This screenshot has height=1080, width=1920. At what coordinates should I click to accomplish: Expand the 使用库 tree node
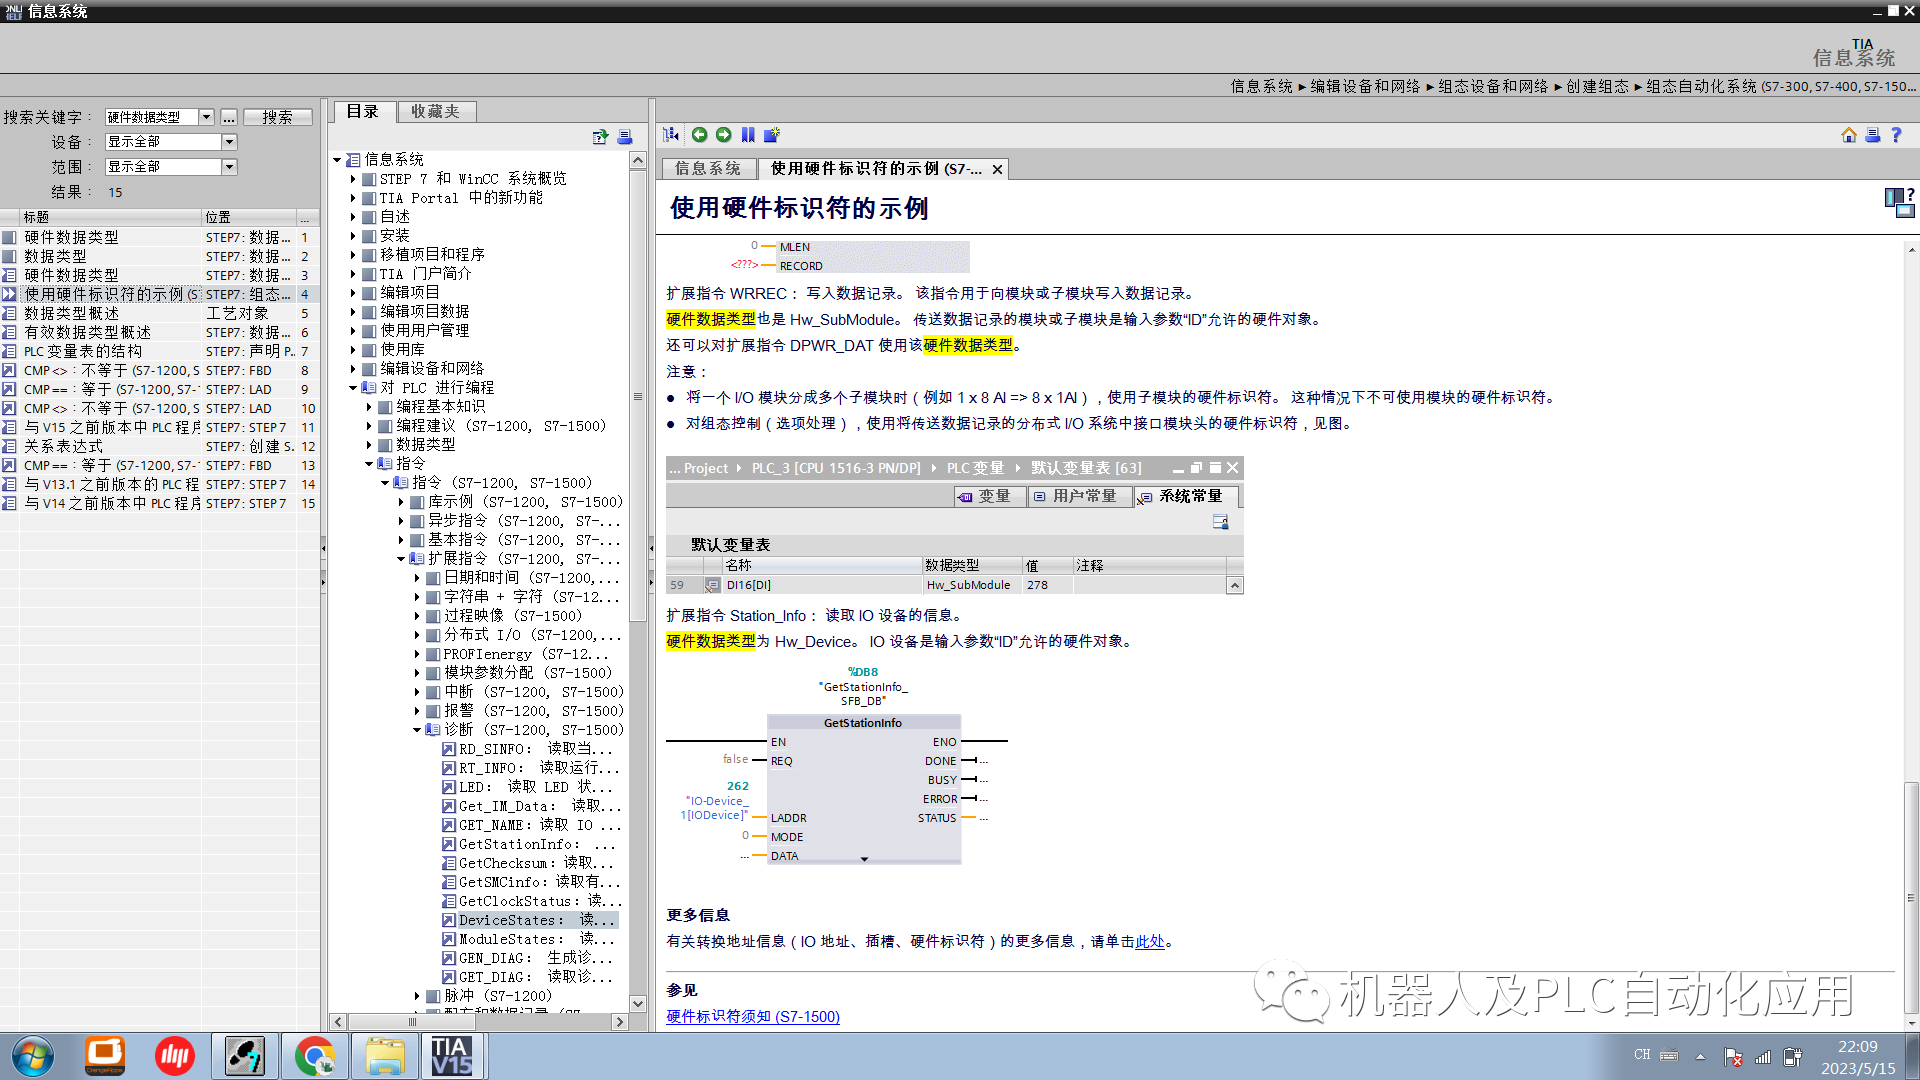coord(353,350)
